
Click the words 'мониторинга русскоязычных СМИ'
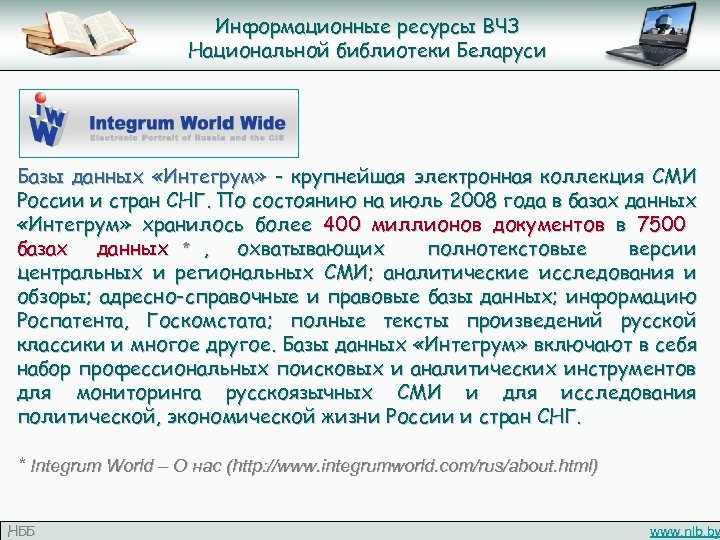tap(259, 394)
